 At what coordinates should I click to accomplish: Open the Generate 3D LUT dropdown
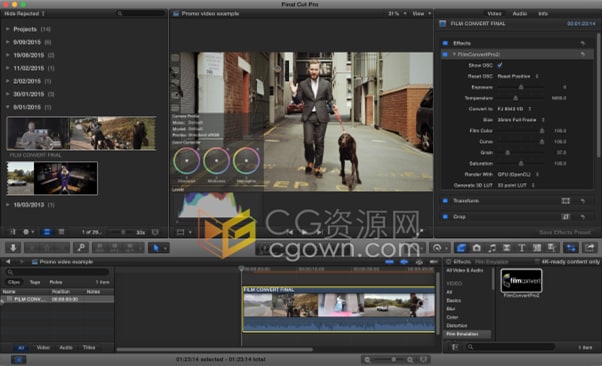(x=516, y=185)
